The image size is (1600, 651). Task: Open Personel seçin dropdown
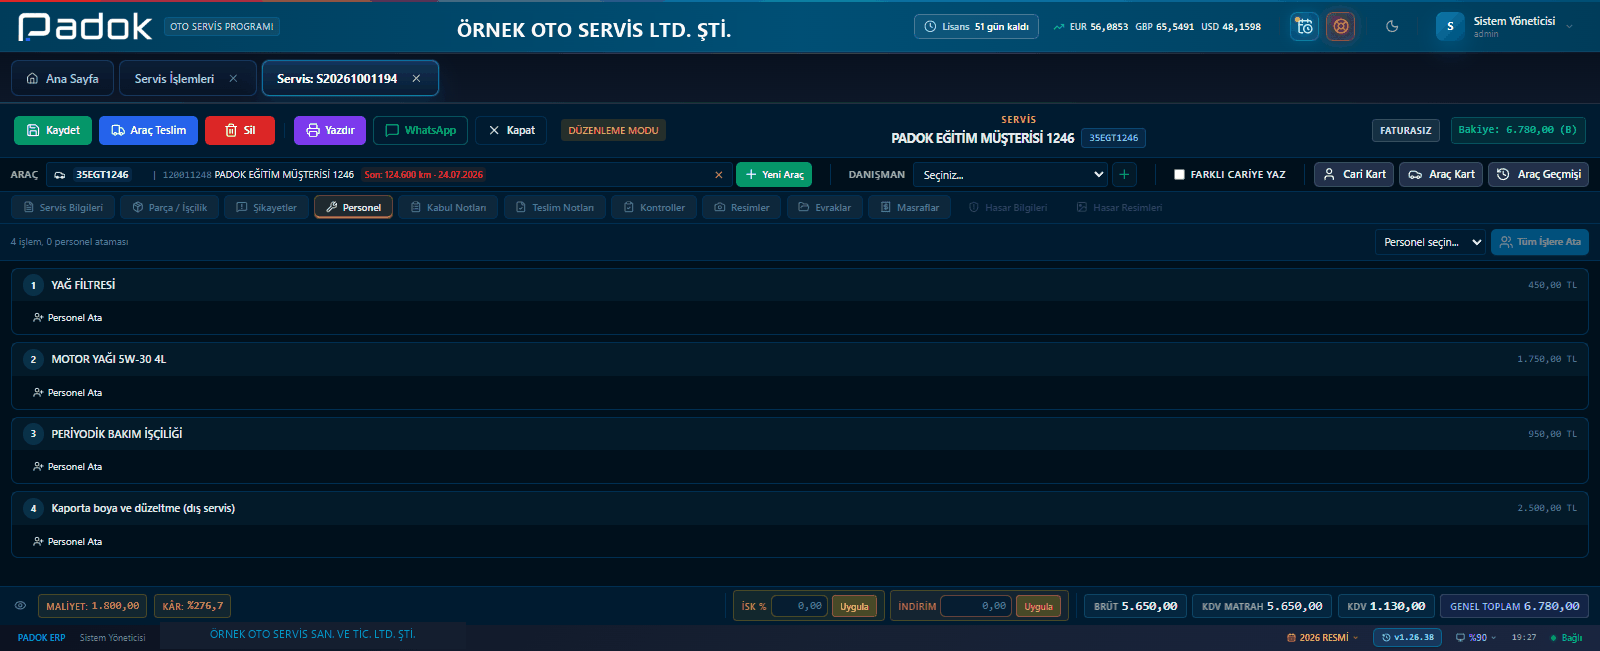(x=1431, y=242)
